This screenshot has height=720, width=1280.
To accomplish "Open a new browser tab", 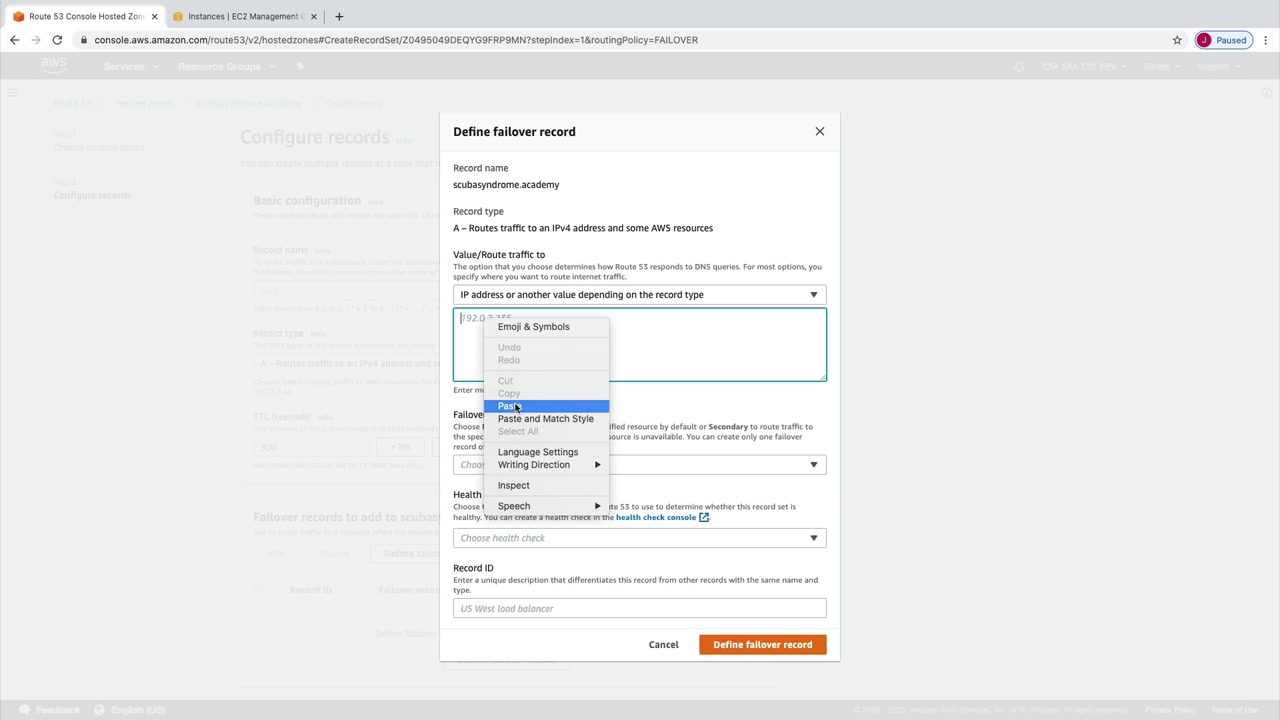I will click(339, 16).
